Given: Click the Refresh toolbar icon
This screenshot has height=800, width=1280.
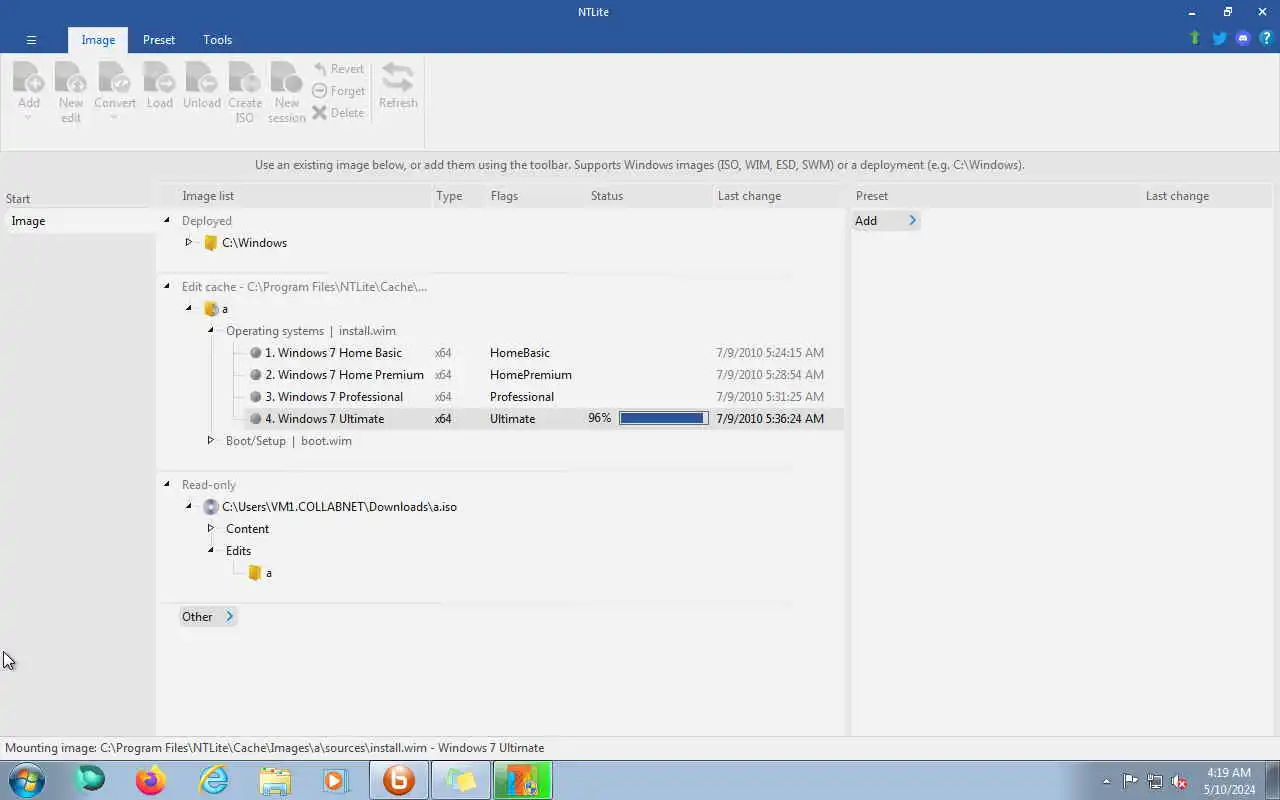Looking at the screenshot, I should 398,77.
